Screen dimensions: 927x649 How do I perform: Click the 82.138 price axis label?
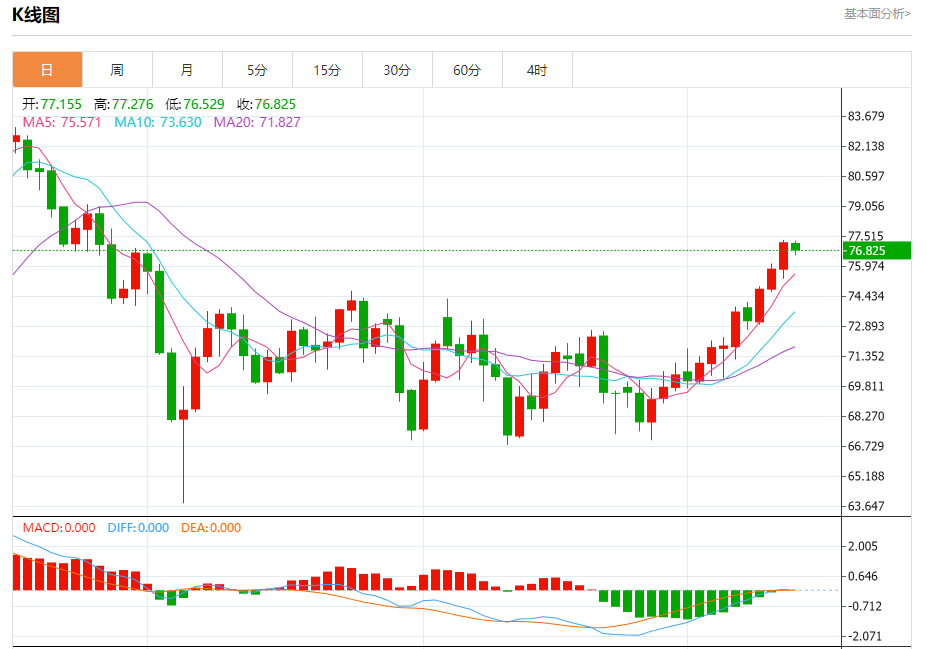[x=866, y=146]
